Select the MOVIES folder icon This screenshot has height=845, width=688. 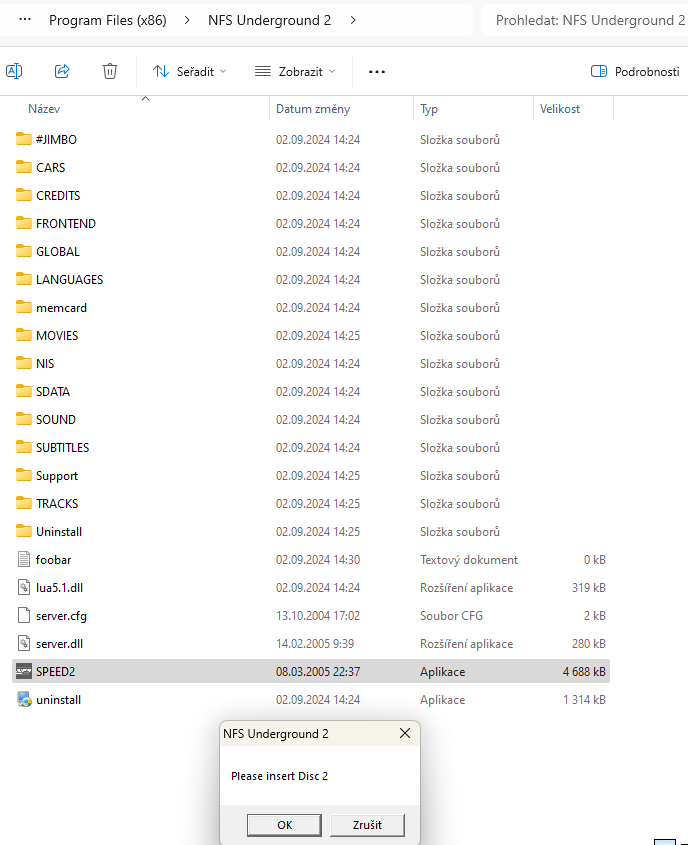(24, 335)
